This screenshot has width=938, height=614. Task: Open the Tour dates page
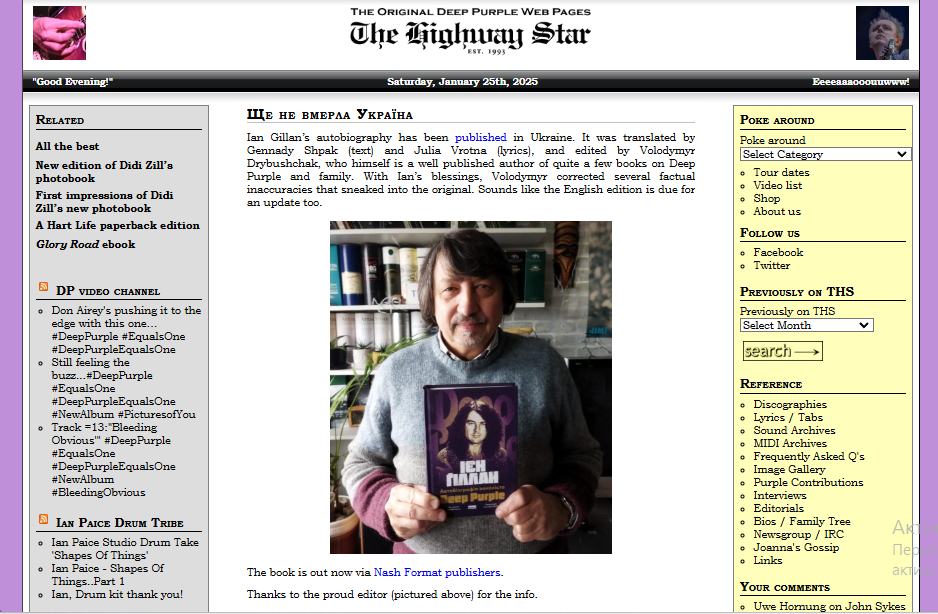click(x=781, y=172)
